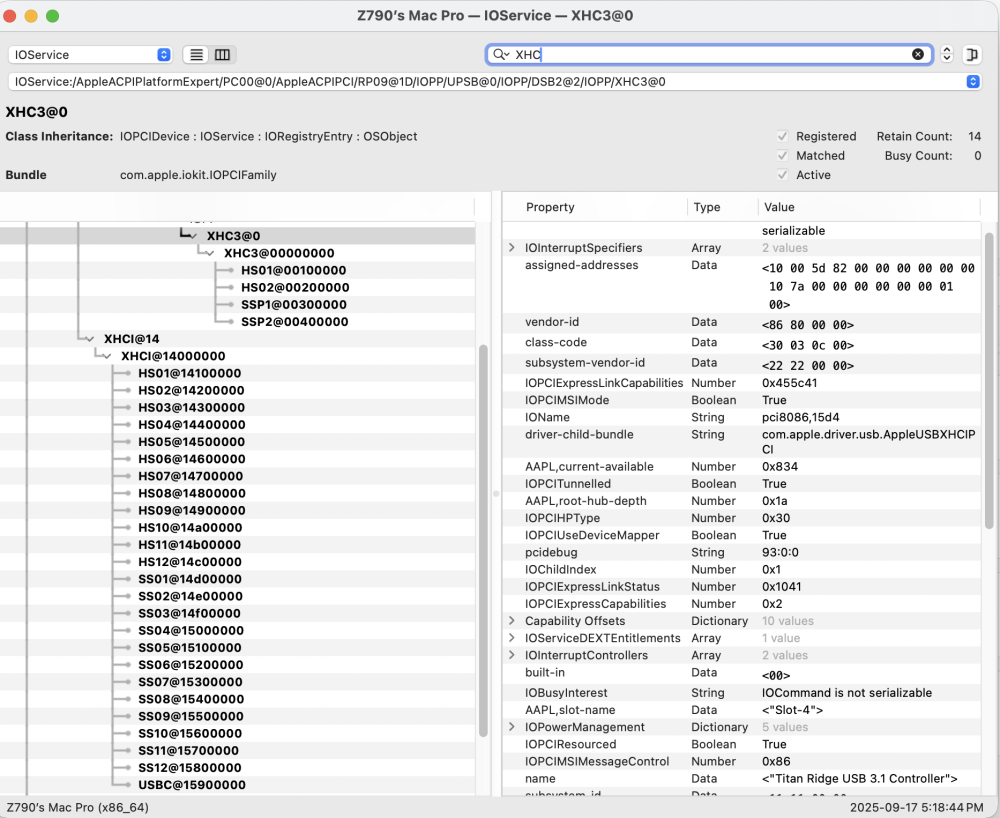The image size is (1000, 818).
Task: Select the SS04@15000000 port entry
Action: (x=191, y=631)
